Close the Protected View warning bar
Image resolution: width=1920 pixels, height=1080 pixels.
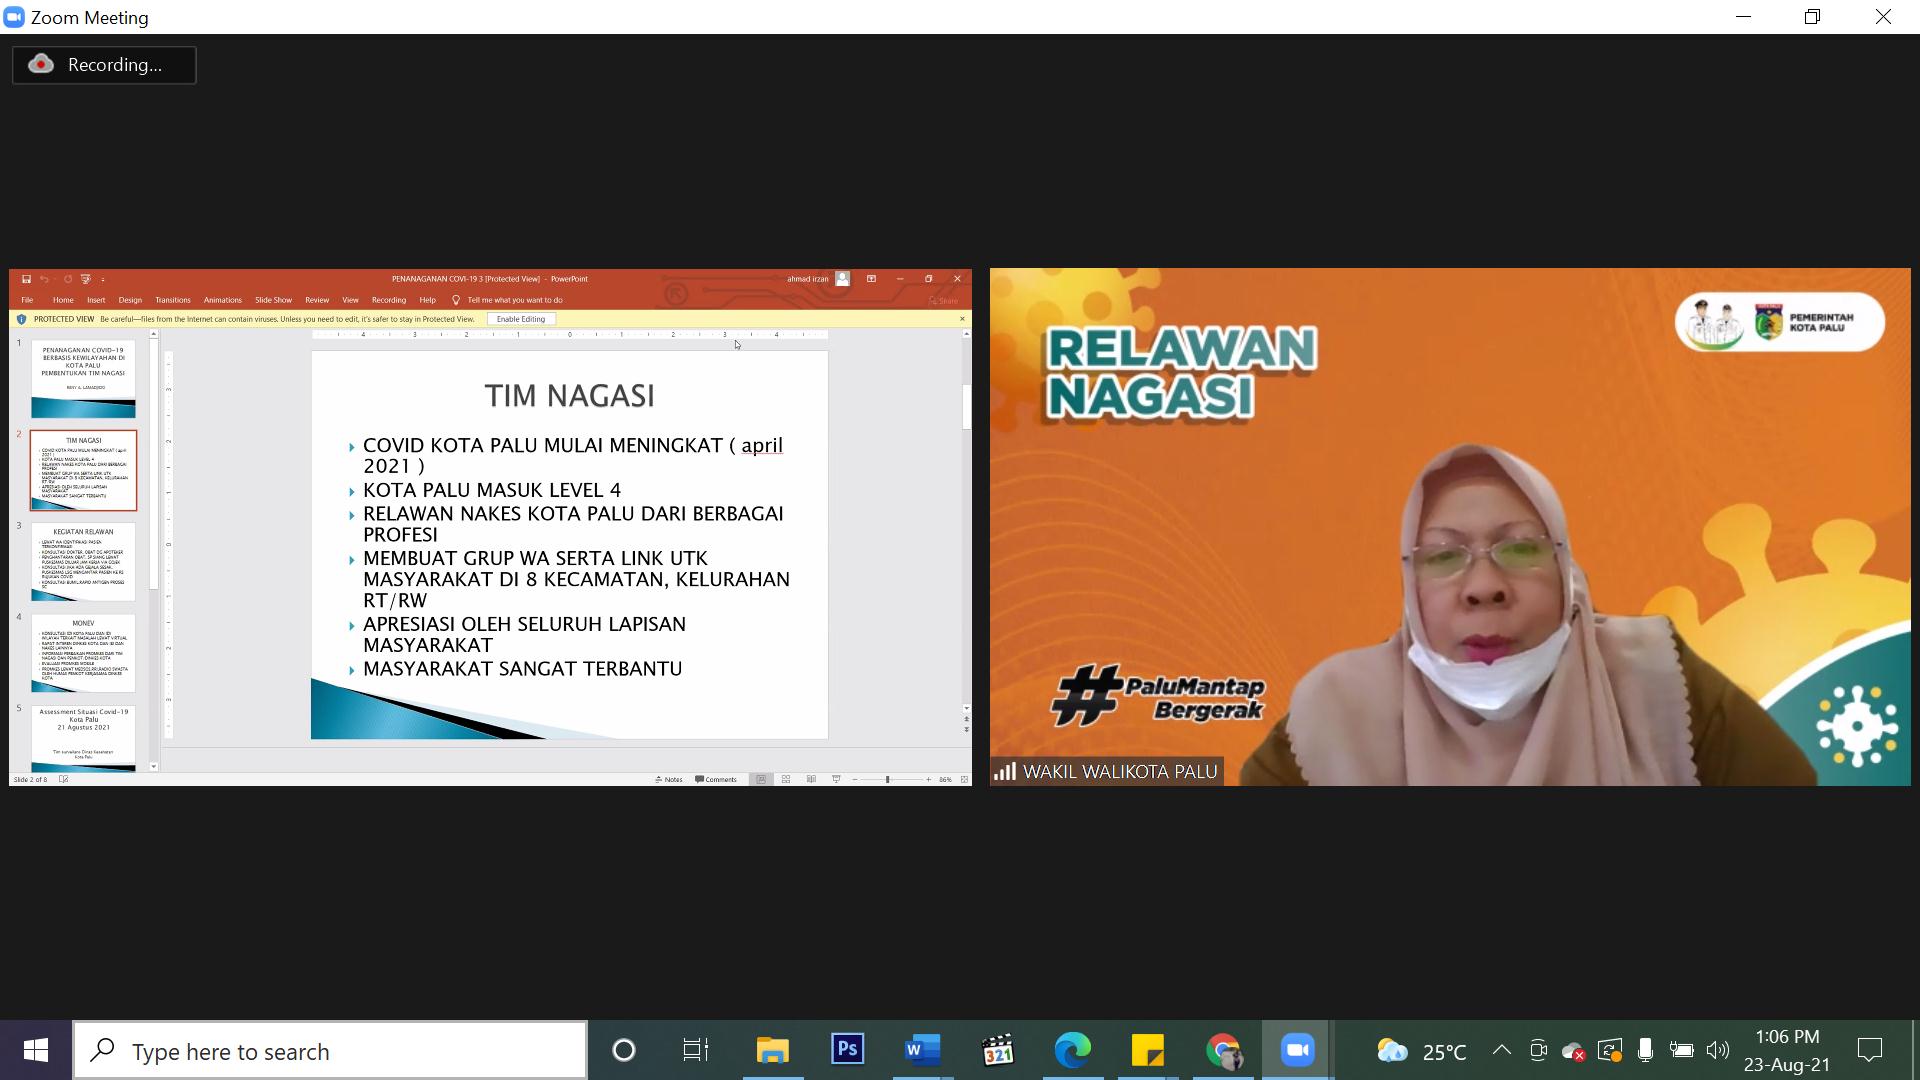click(x=962, y=319)
